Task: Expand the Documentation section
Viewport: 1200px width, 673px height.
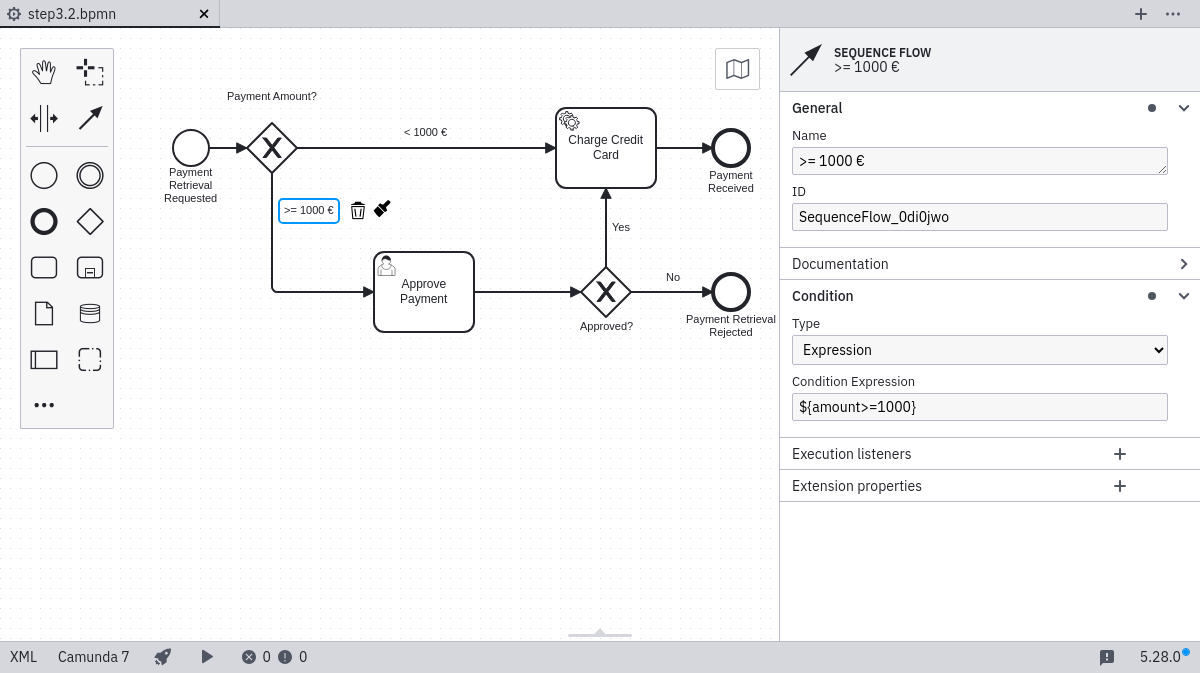Action: click(1184, 264)
